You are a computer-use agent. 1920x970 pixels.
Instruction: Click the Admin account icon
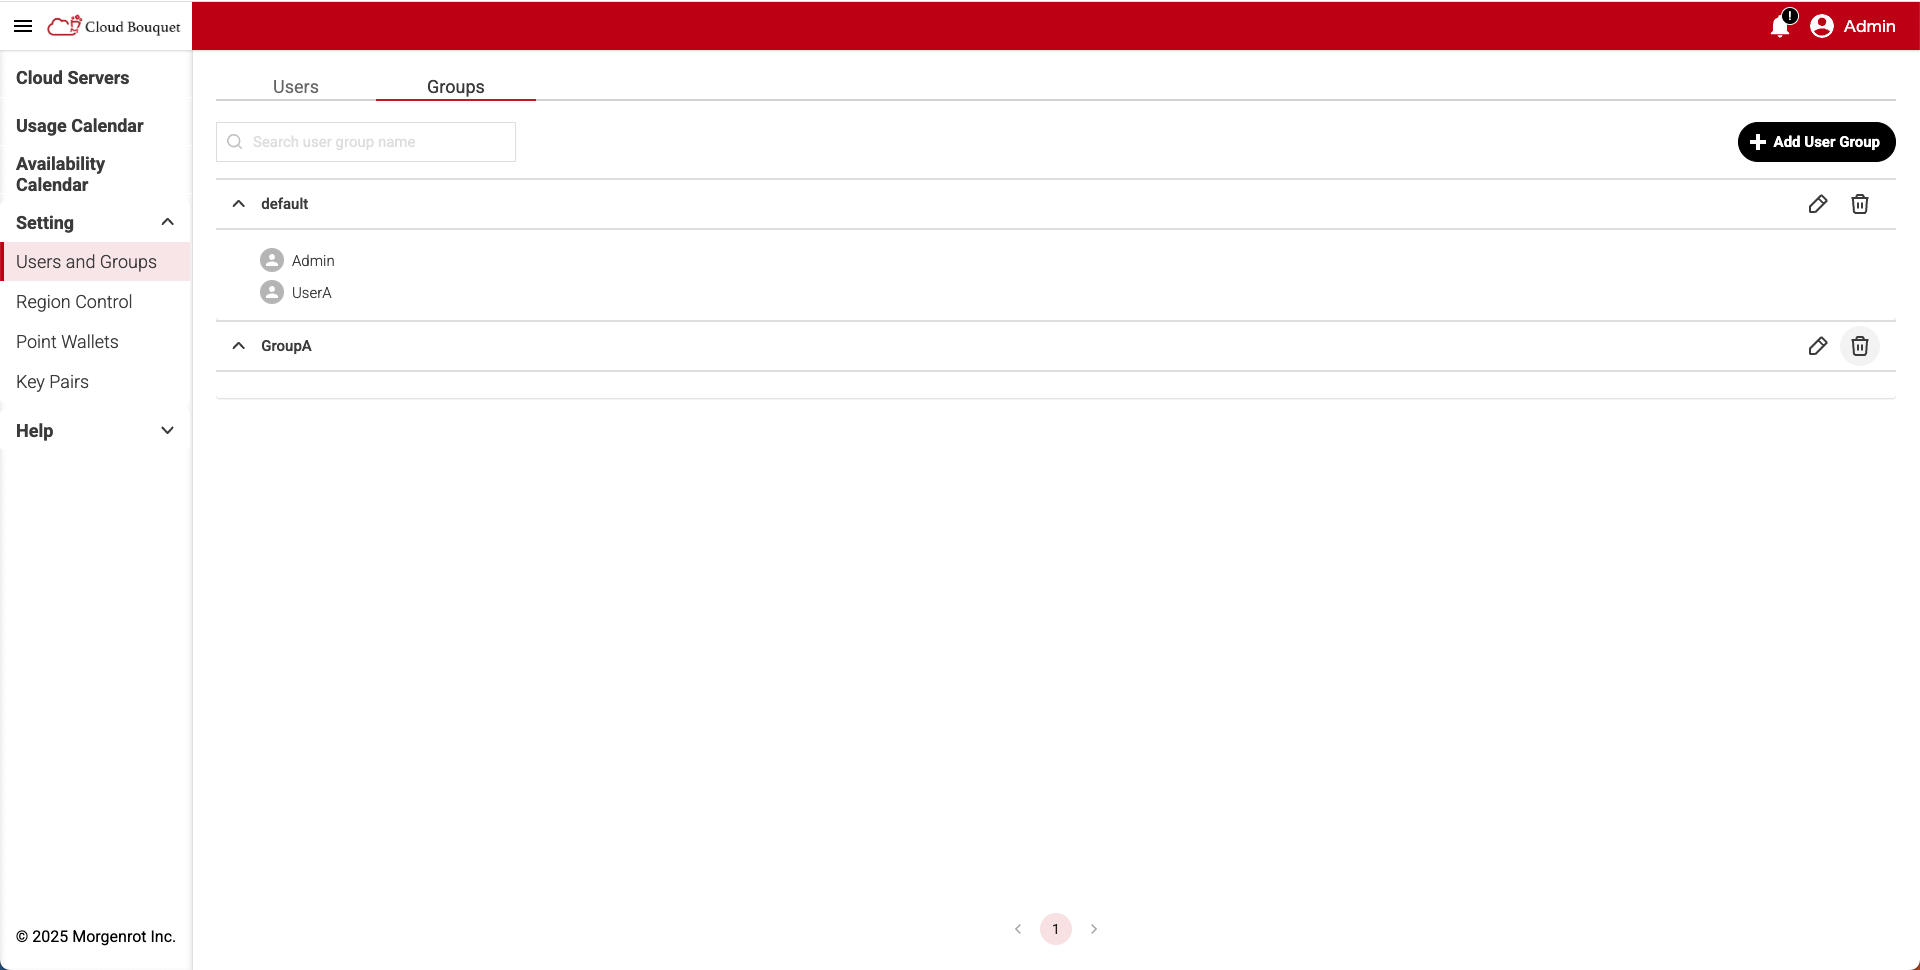pyautogui.click(x=1822, y=26)
